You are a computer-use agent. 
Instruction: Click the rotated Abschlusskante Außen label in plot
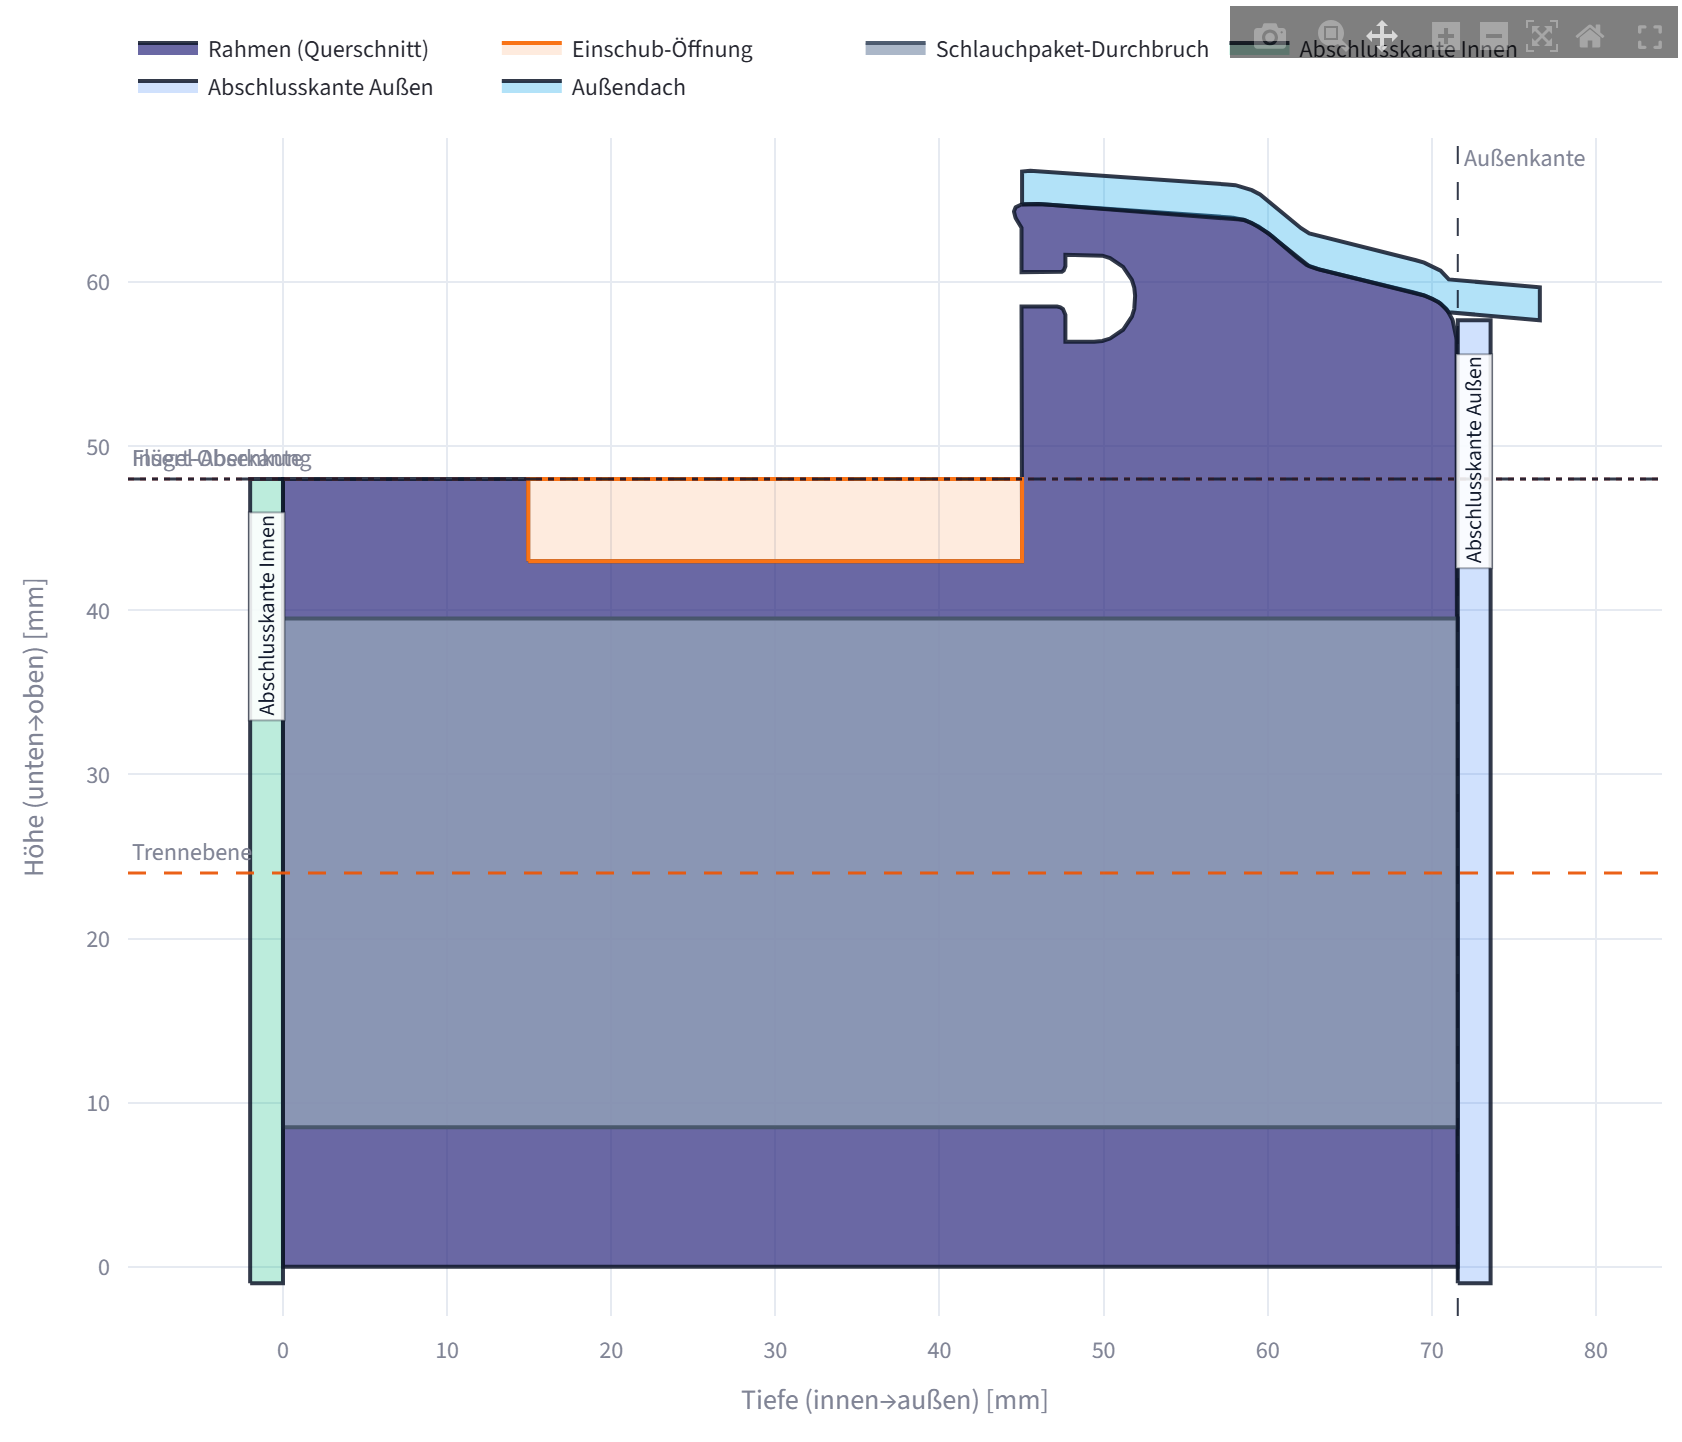[x=1474, y=460]
